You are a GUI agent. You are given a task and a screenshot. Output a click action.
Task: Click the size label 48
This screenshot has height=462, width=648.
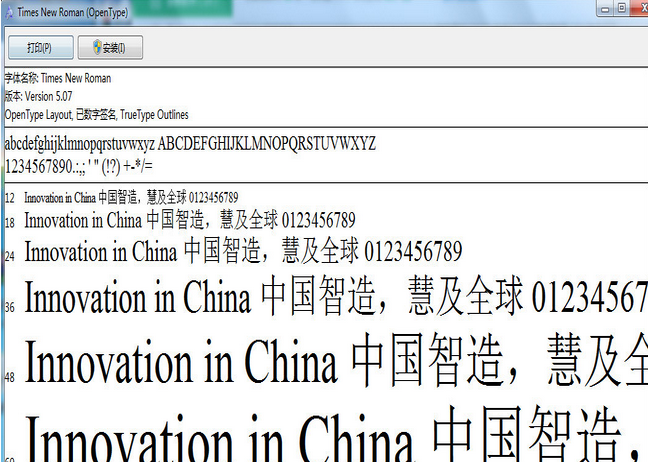pyautogui.click(x=10, y=377)
